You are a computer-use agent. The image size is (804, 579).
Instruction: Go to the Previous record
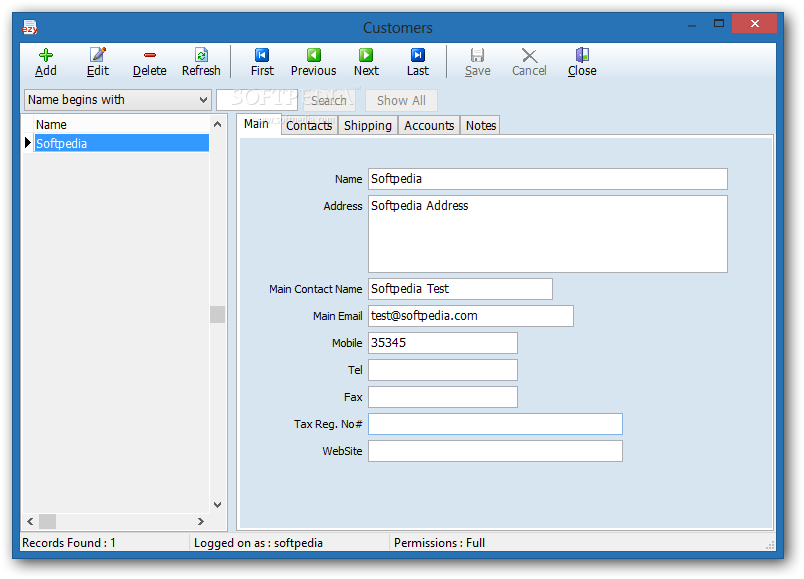(x=313, y=63)
